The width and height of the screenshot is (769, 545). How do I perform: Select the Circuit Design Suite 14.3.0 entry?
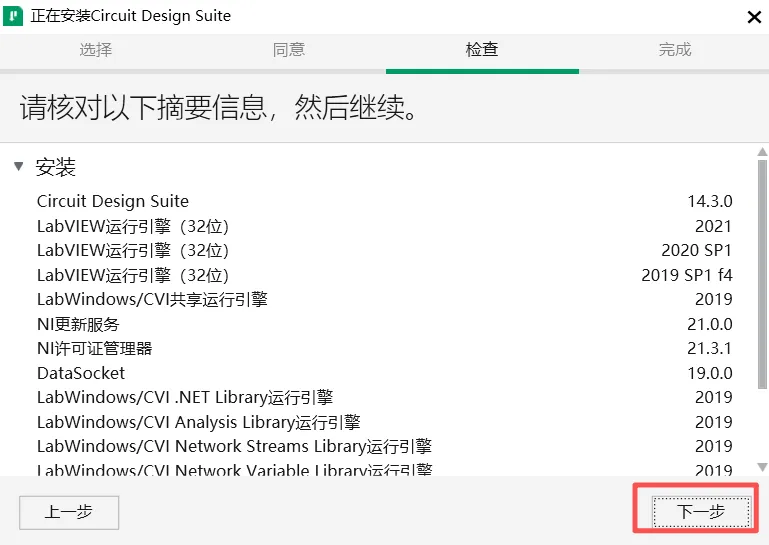(384, 201)
